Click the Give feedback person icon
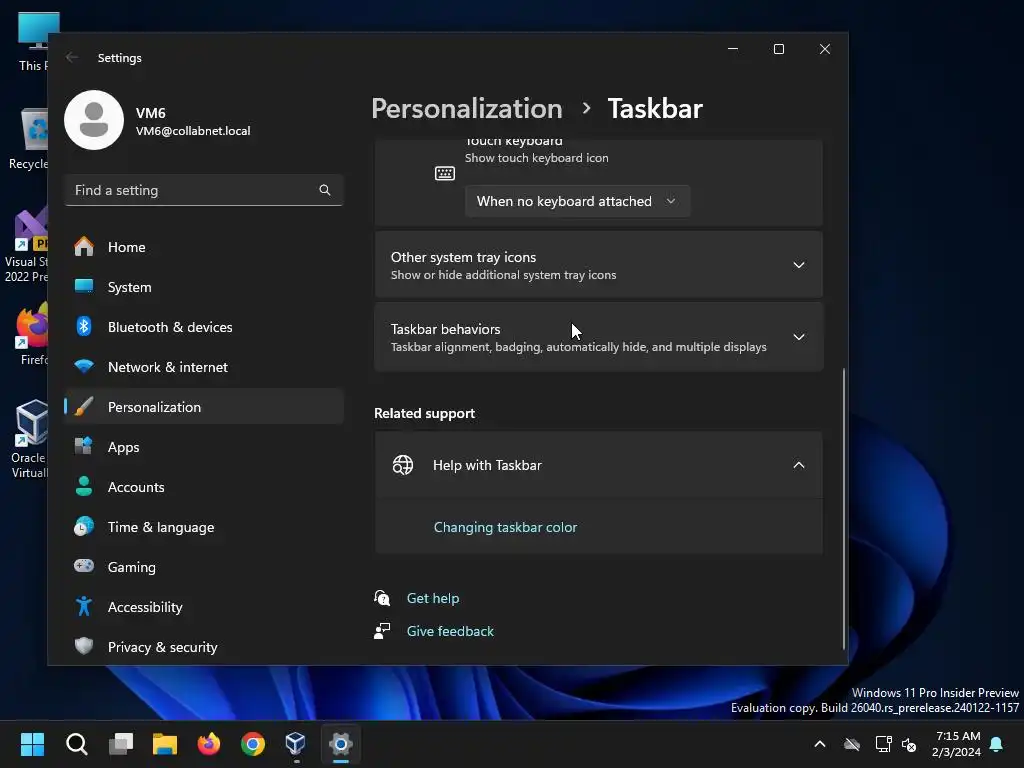 [x=382, y=631]
